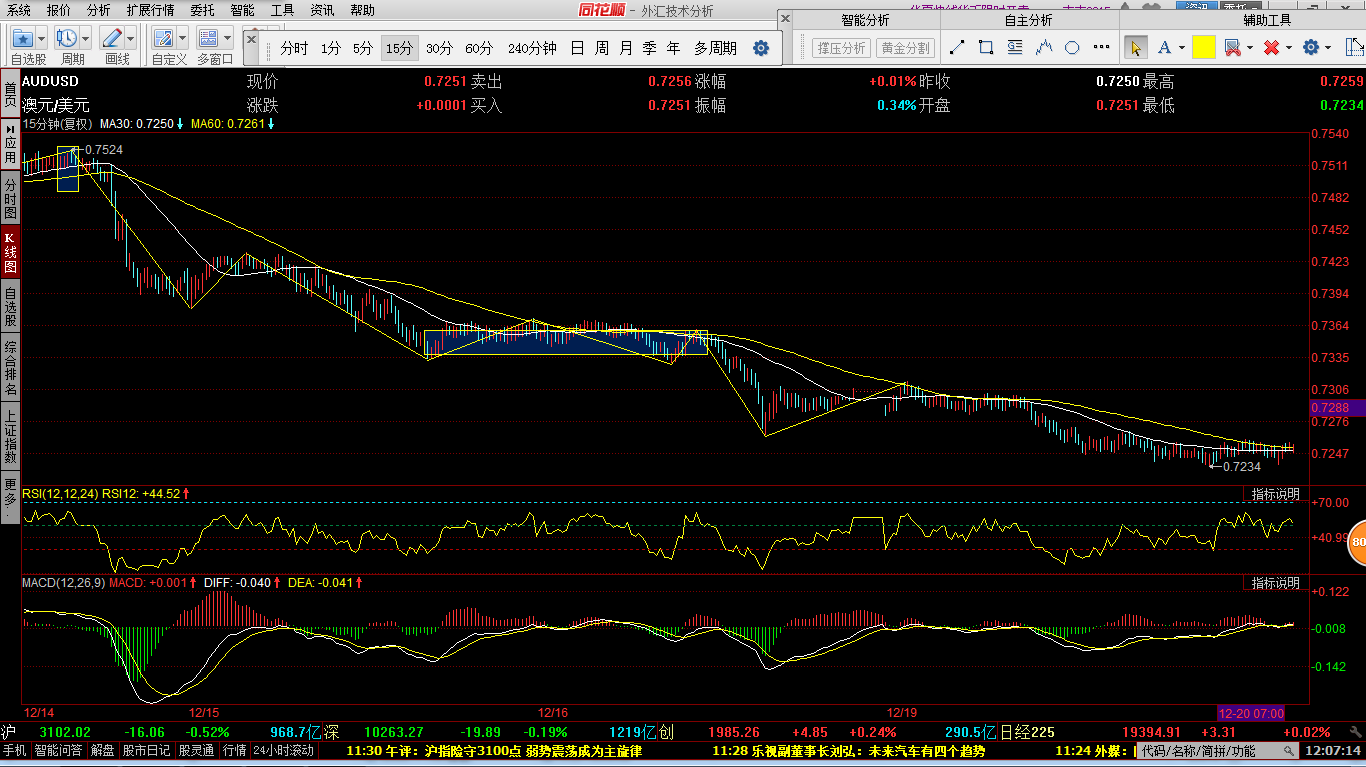Switch to 1分 period

(x=331, y=48)
